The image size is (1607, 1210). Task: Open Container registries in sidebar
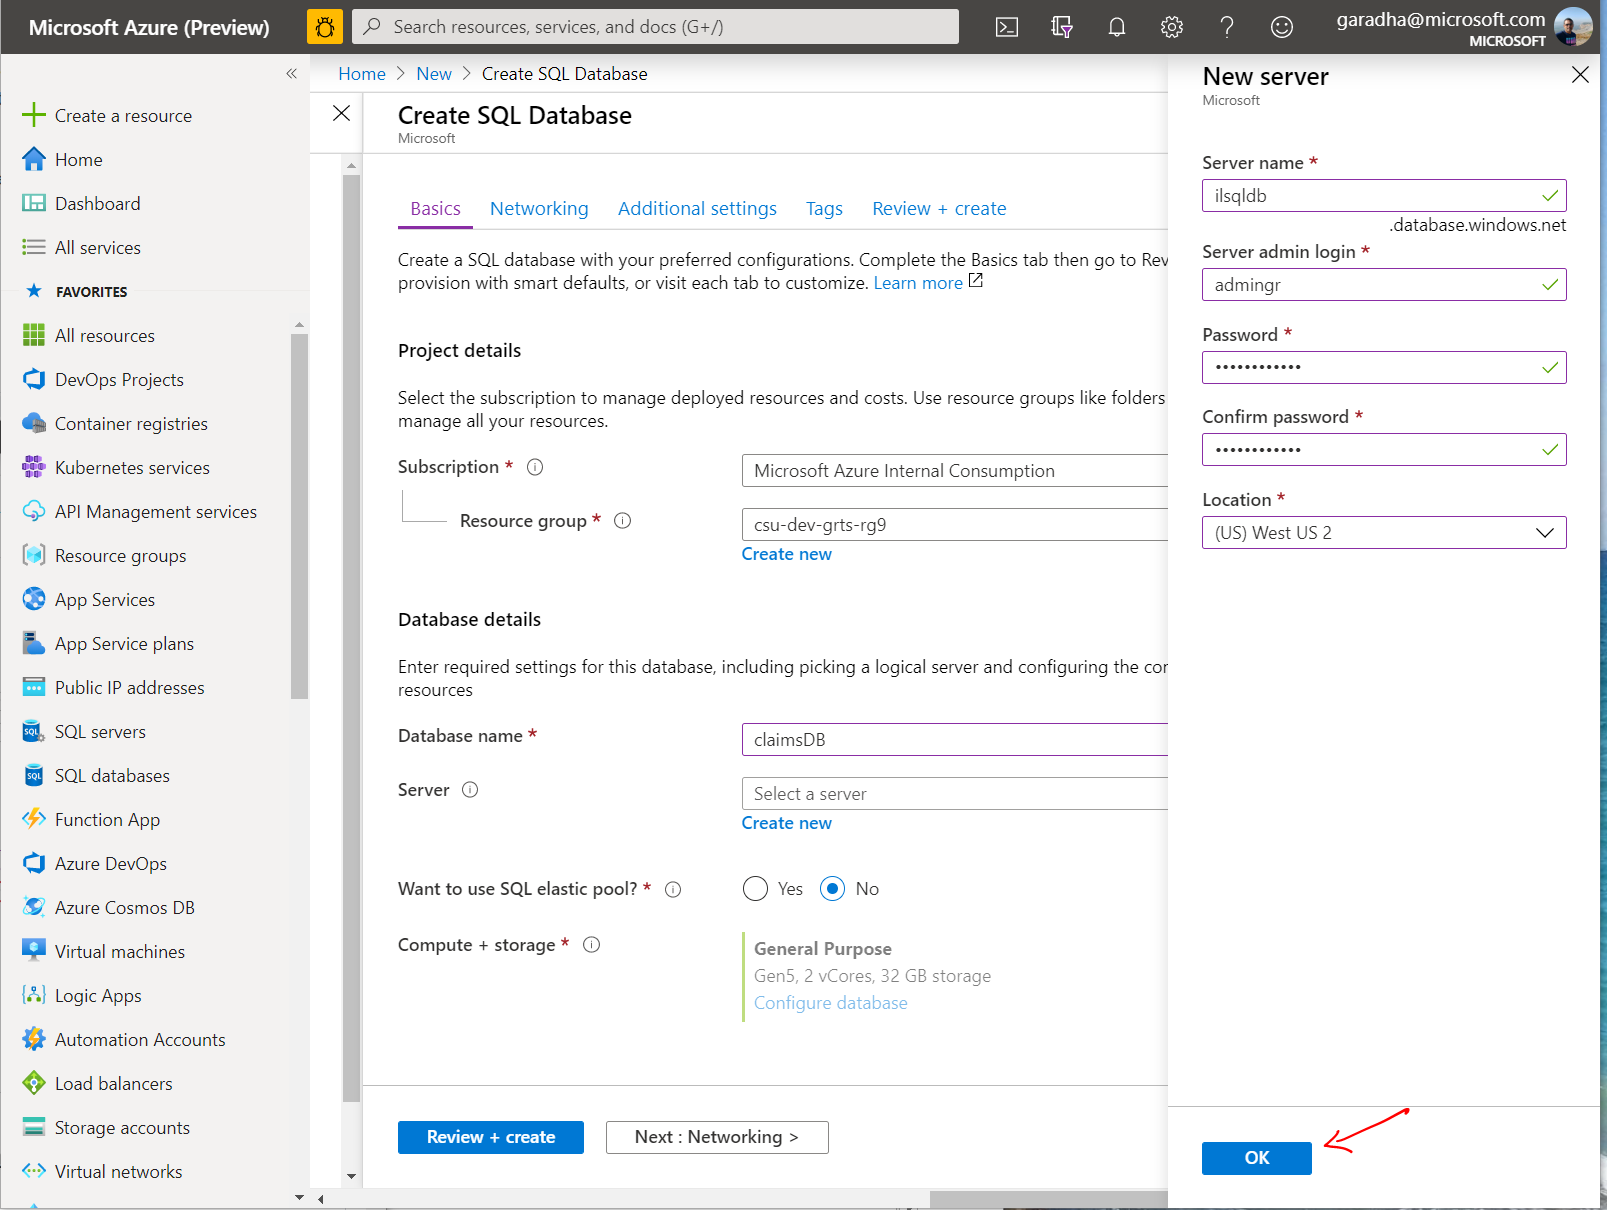pyautogui.click(x=131, y=424)
